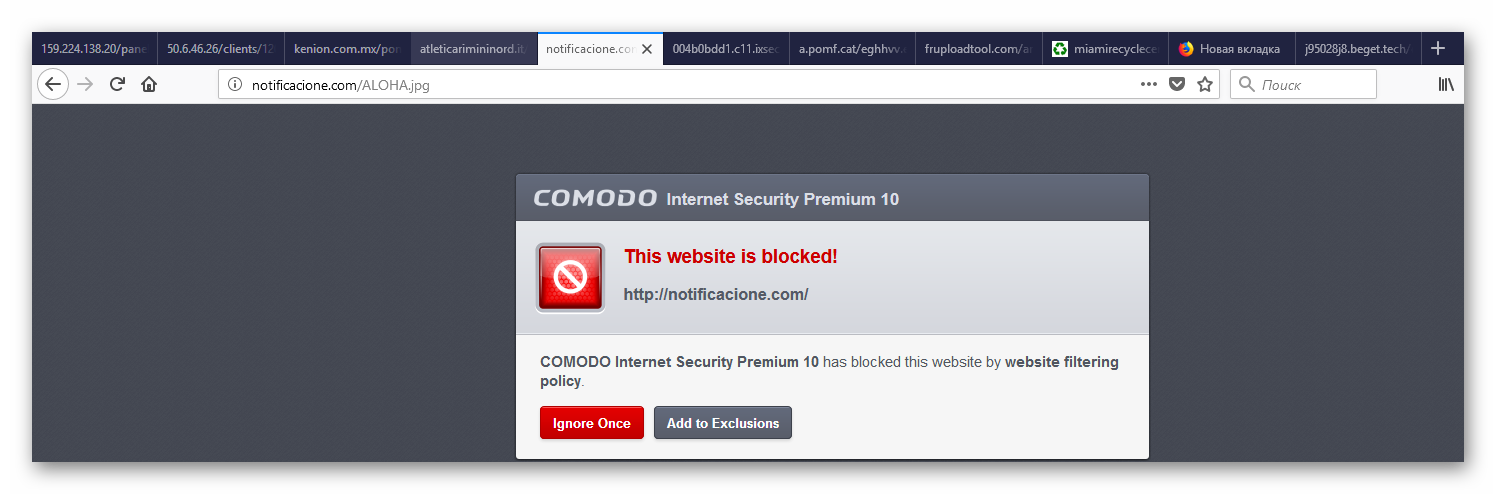Show site information for notificacione.com
1496x494 pixels.
click(x=235, y=85)
